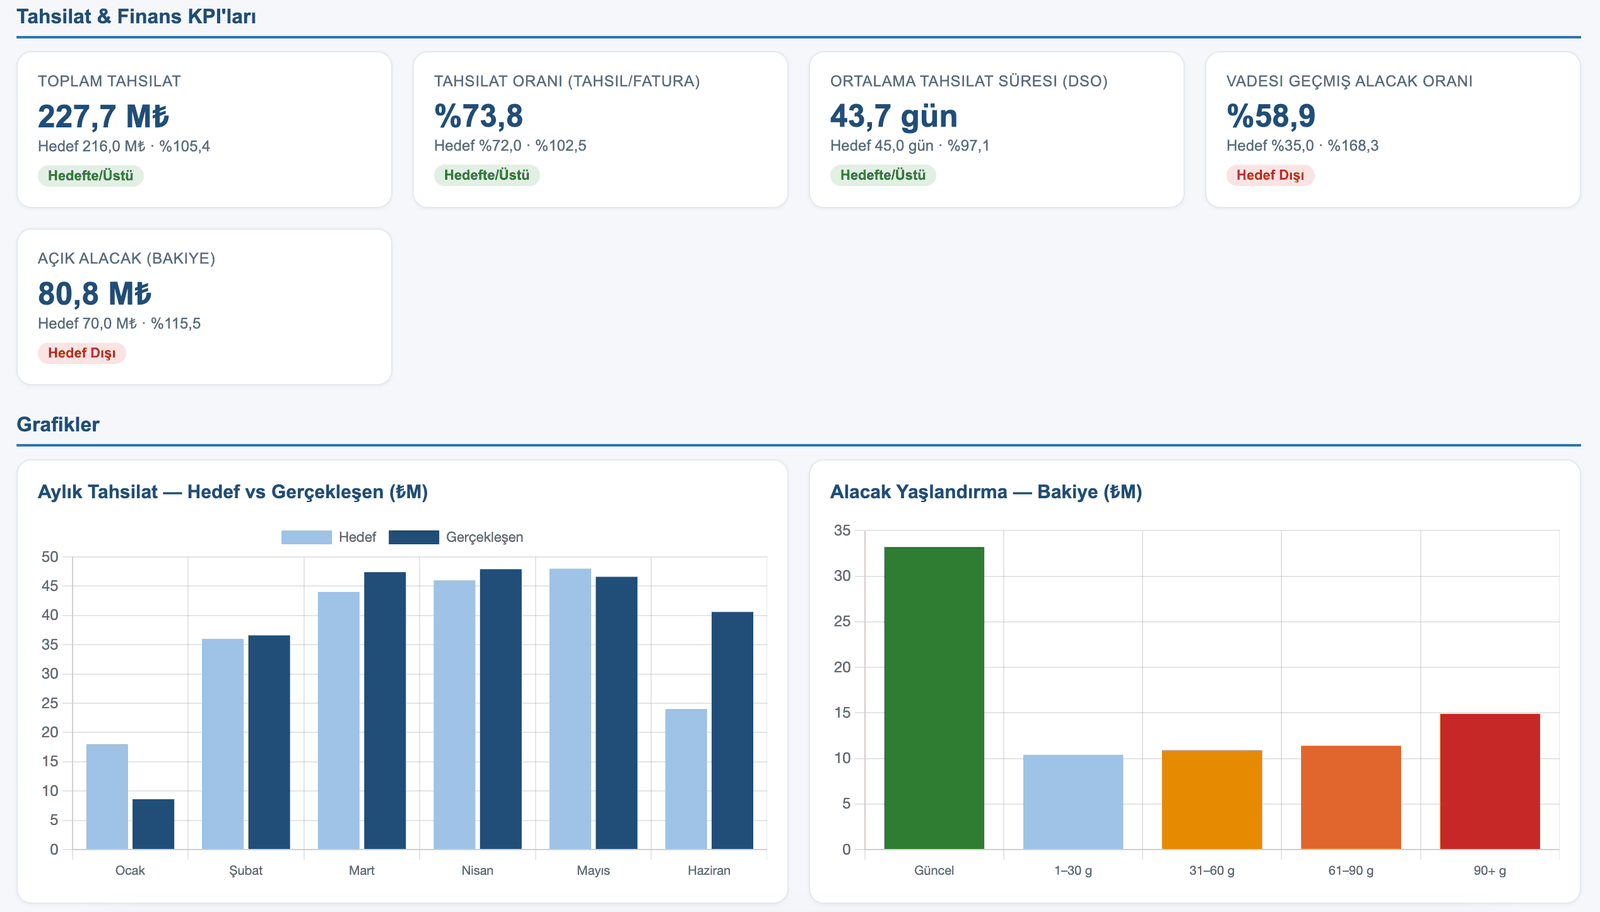
Task: Click the Mart Gerçekleşen bar
Action: click(x=385, y=711)
